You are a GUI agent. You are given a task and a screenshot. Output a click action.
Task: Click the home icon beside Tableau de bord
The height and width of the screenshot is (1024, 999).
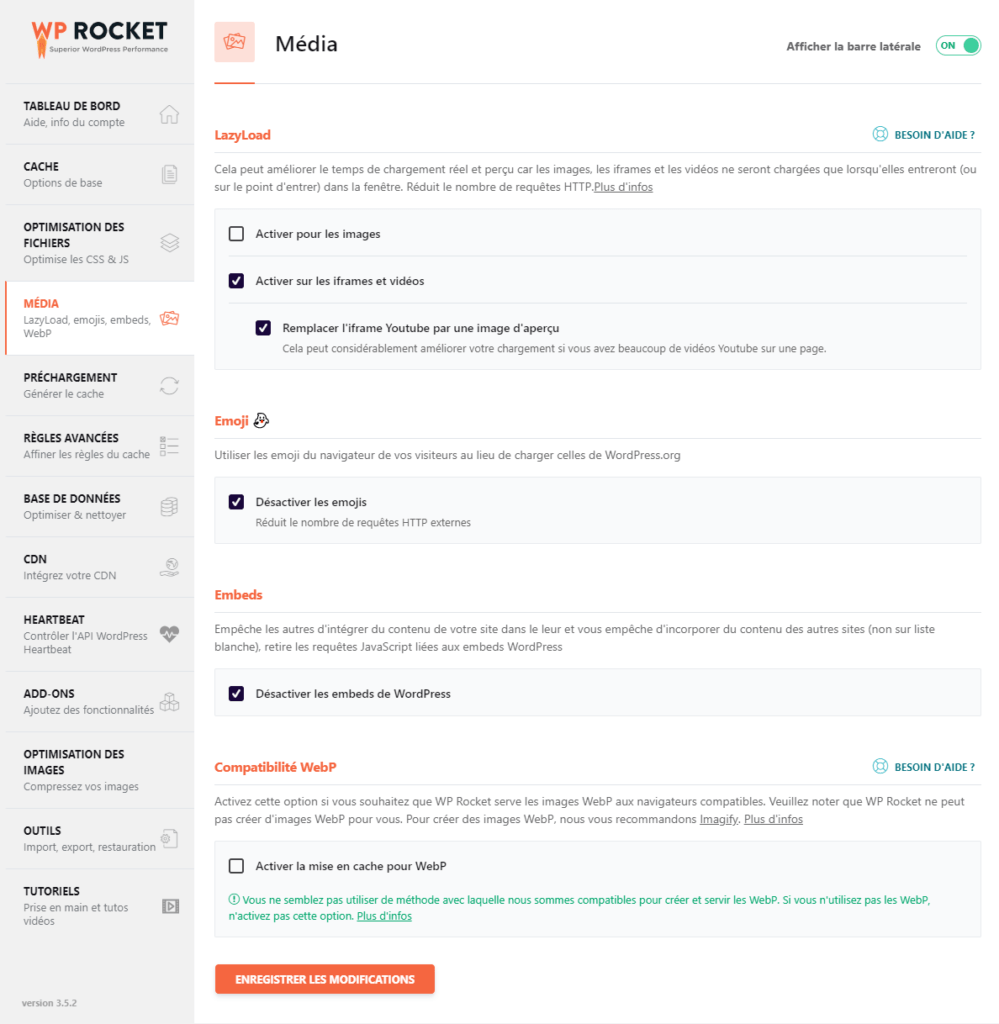click(x=169, y=114)
